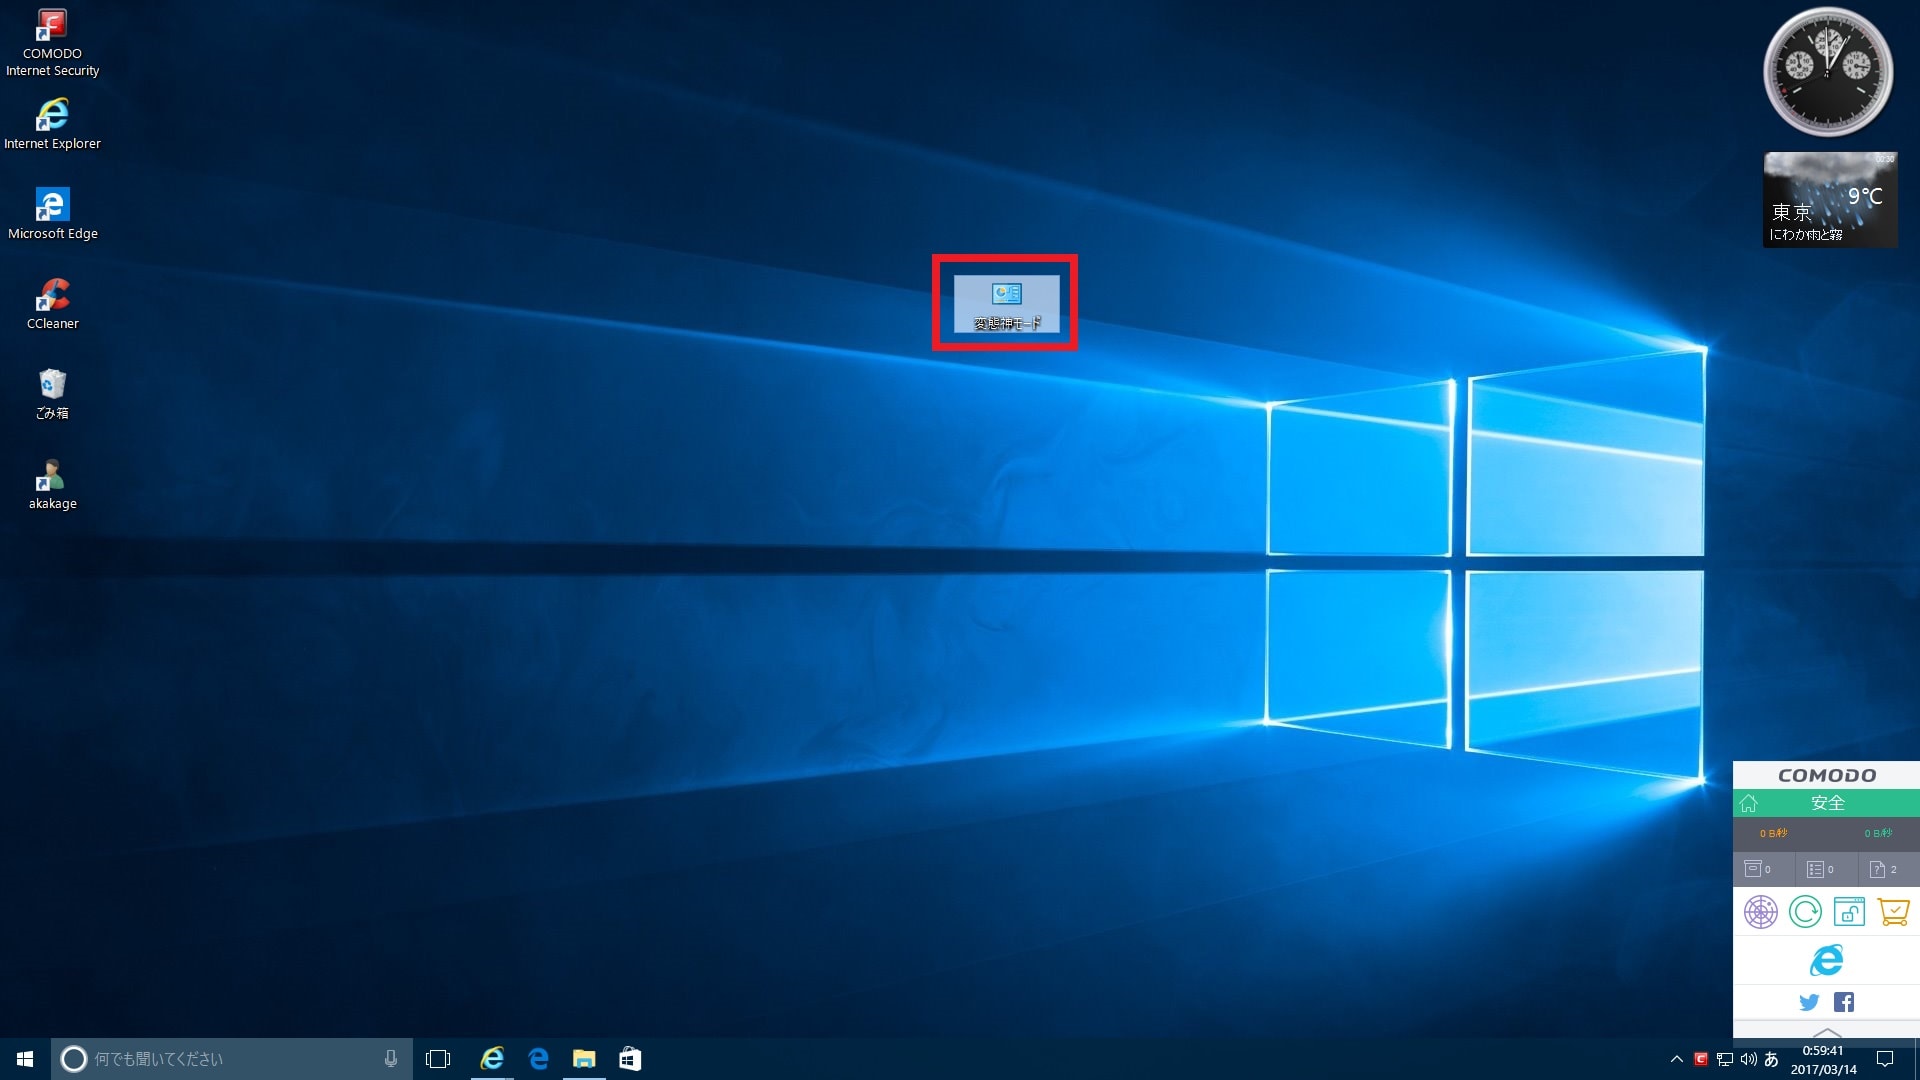Launch Internet Explorer from the taskbar
The width and height of the screenshot is (1920, 1080).
tap(492, 1058)
